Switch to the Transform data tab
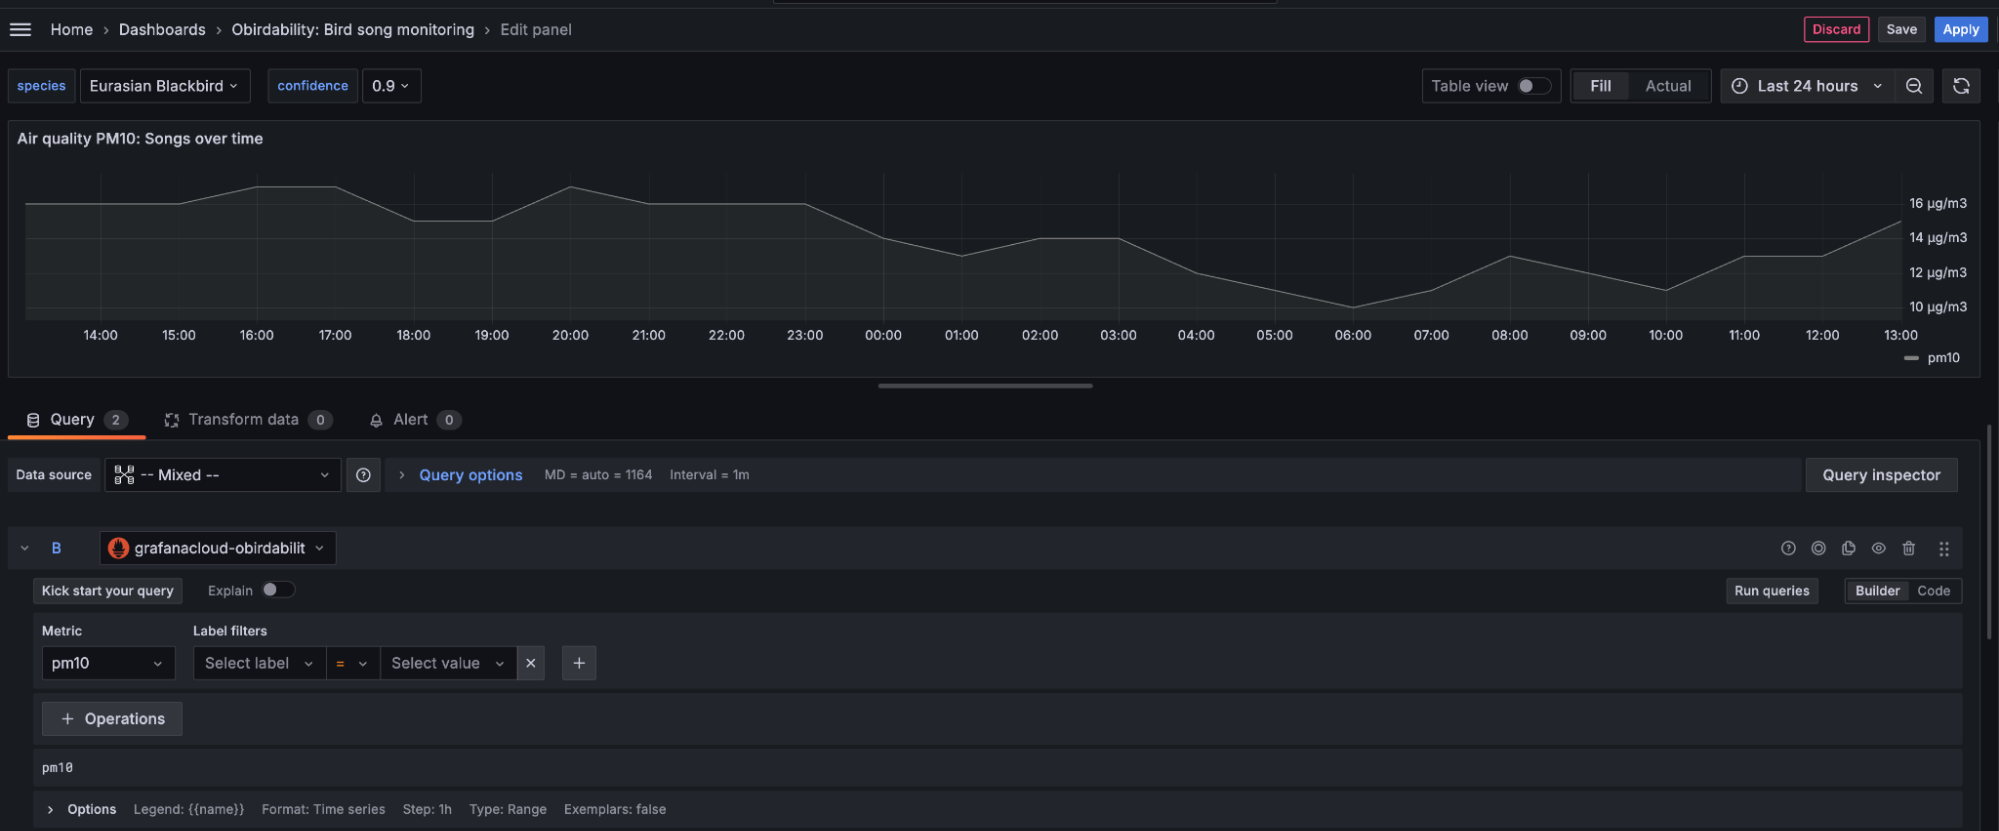Viewport: 1999px width, 831px height. tap(247, 420)
